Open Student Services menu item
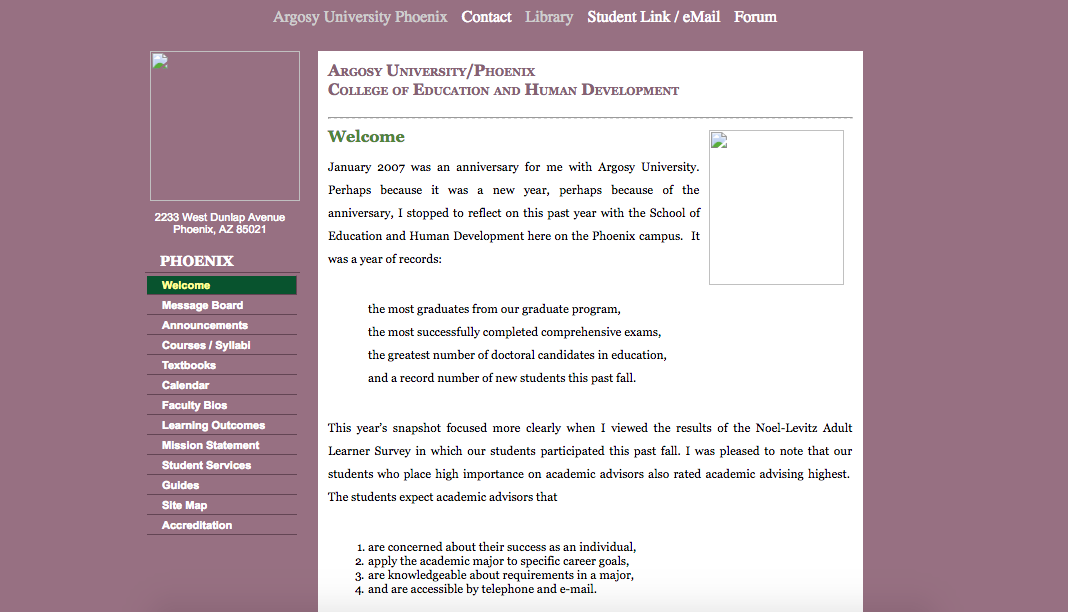Viewport: 1068px width, 612px height. pos(222,465)
